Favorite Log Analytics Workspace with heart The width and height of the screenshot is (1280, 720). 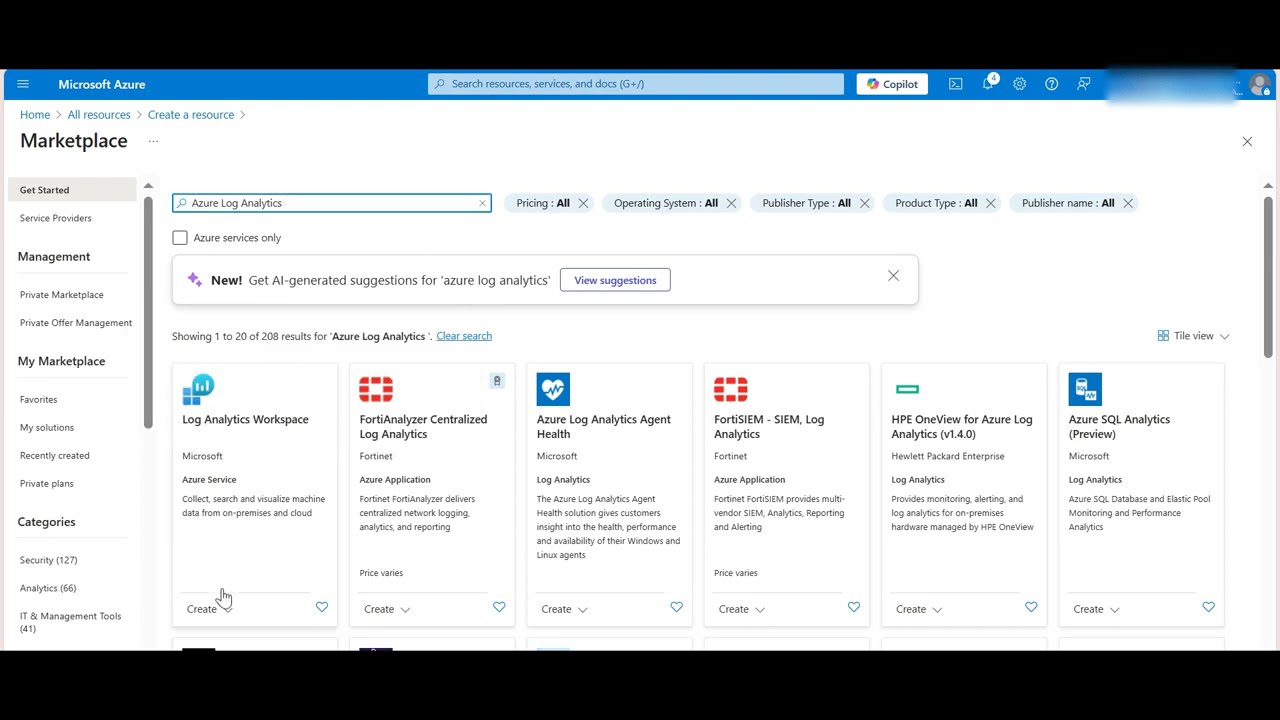[322, 607]
